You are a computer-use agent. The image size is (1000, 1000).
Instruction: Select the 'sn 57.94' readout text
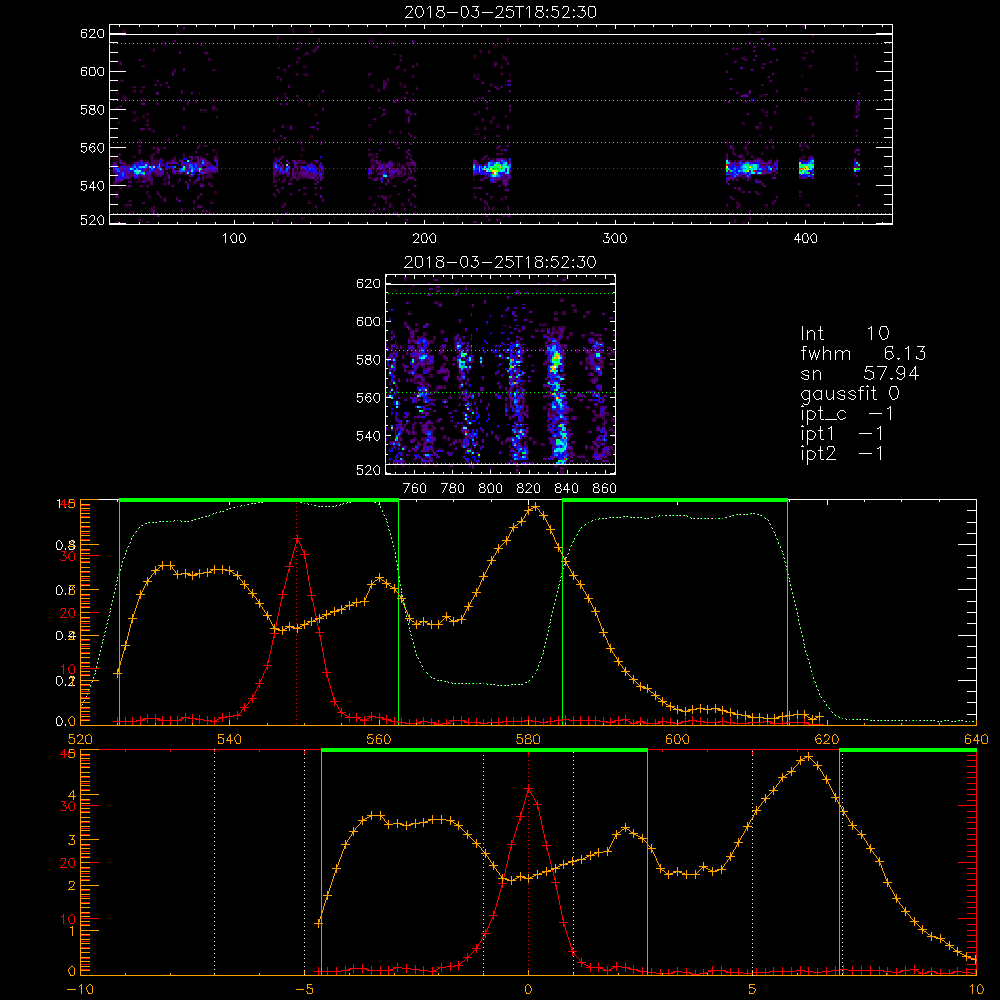tap(860, 373)
